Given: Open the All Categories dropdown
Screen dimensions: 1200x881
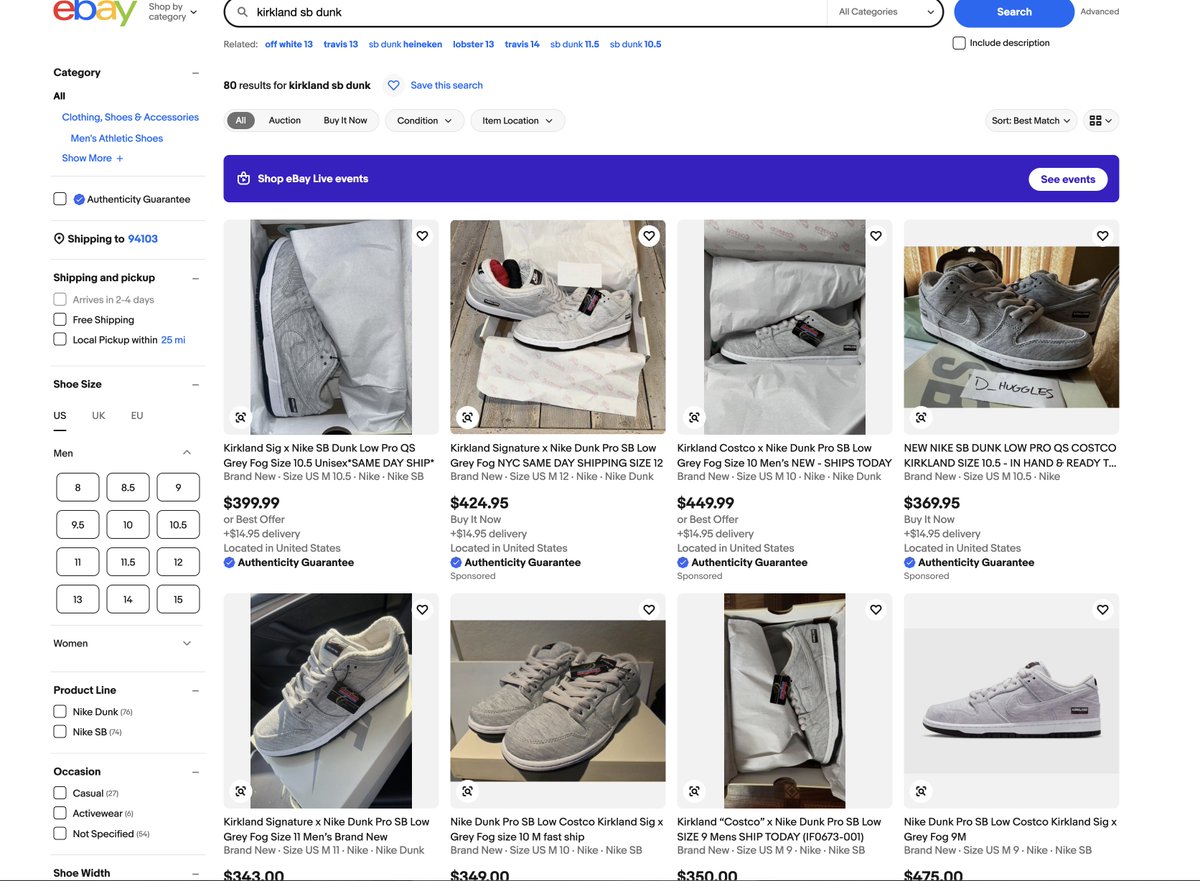Looking at the screenshot, I should (885, 12).
